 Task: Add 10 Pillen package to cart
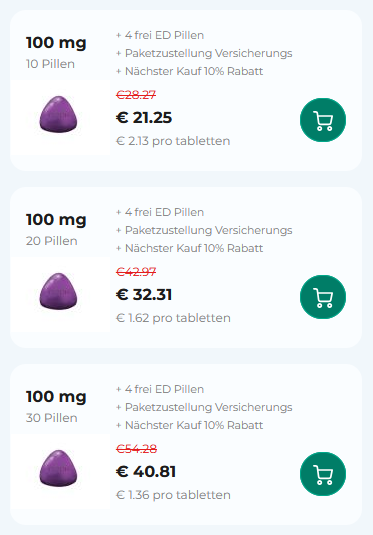(323, 120)
